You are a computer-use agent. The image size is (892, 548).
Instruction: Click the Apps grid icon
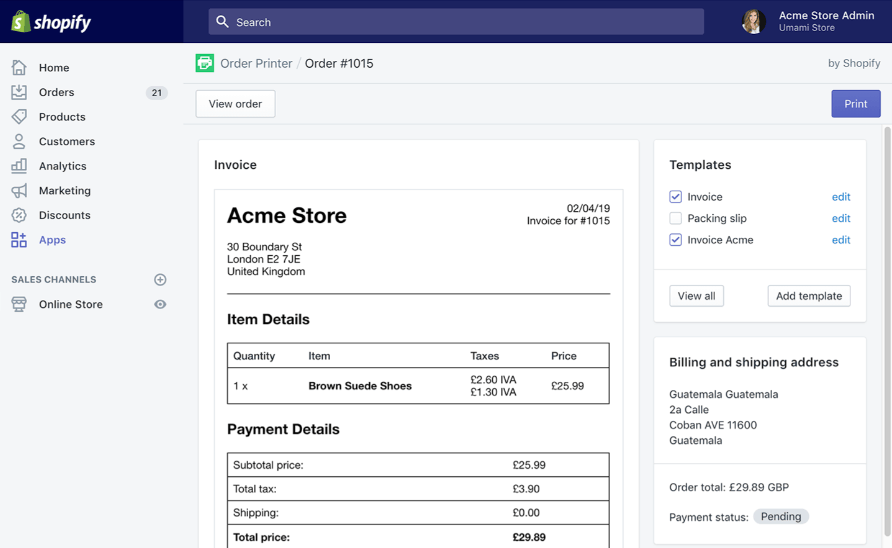click(19, 240)
